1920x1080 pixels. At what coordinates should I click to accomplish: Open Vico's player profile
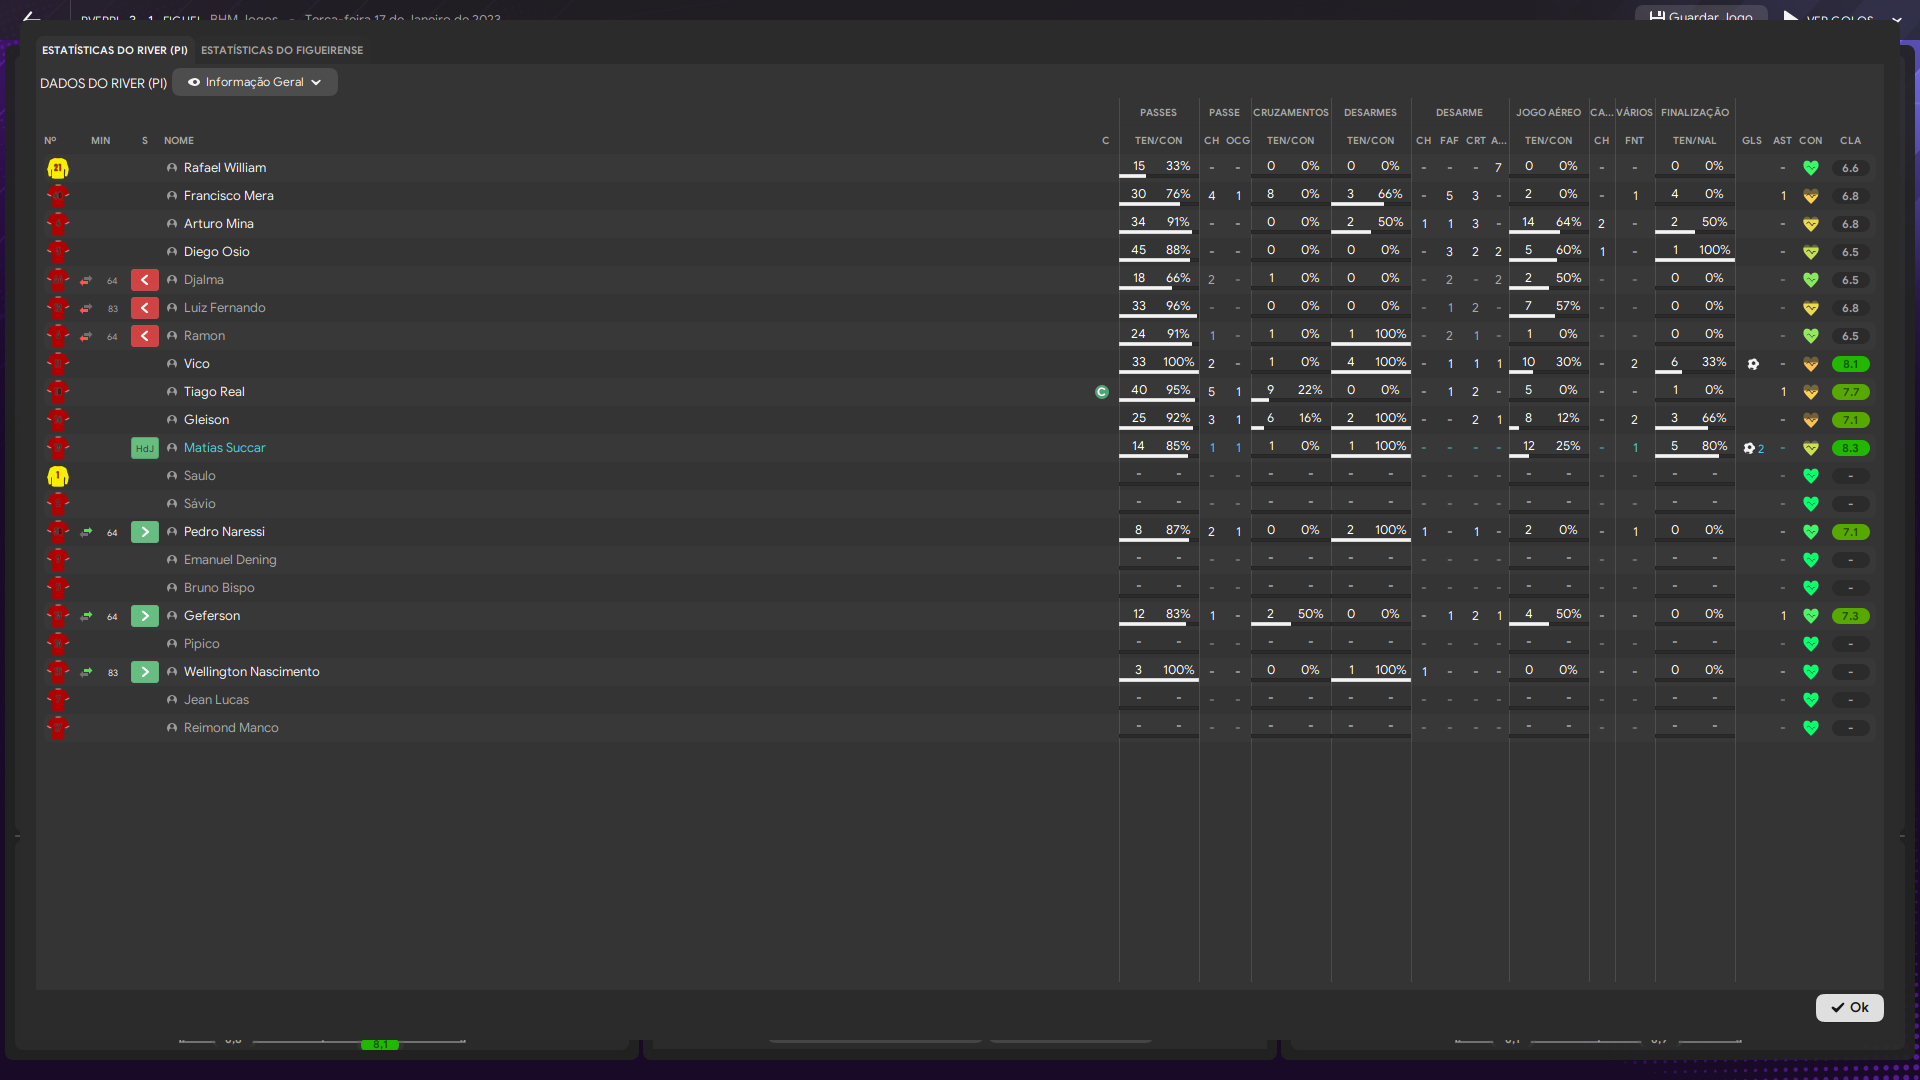196,364
